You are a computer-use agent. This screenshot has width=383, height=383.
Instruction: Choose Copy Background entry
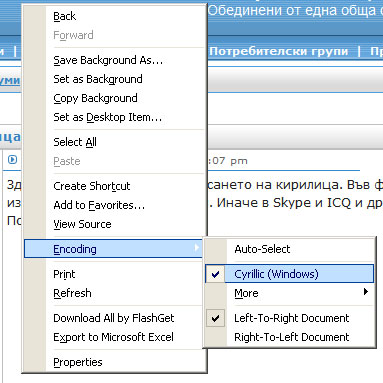(x=114, y=98)
